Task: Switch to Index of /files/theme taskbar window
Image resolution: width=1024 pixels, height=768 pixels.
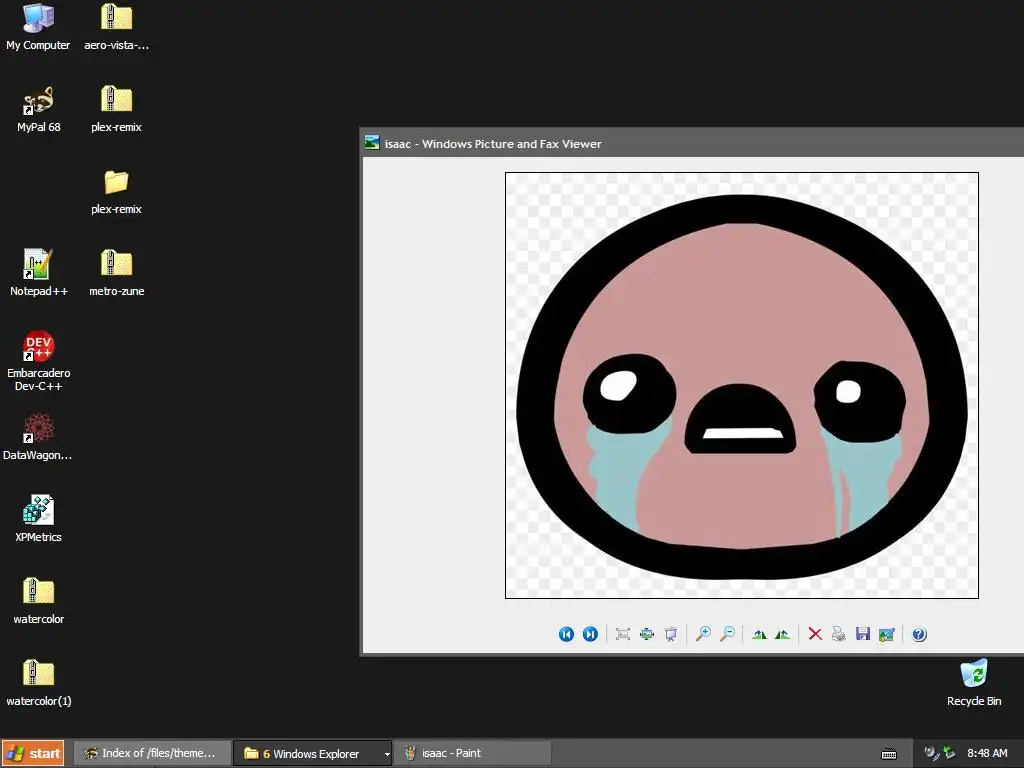Action: coord(152,753)
